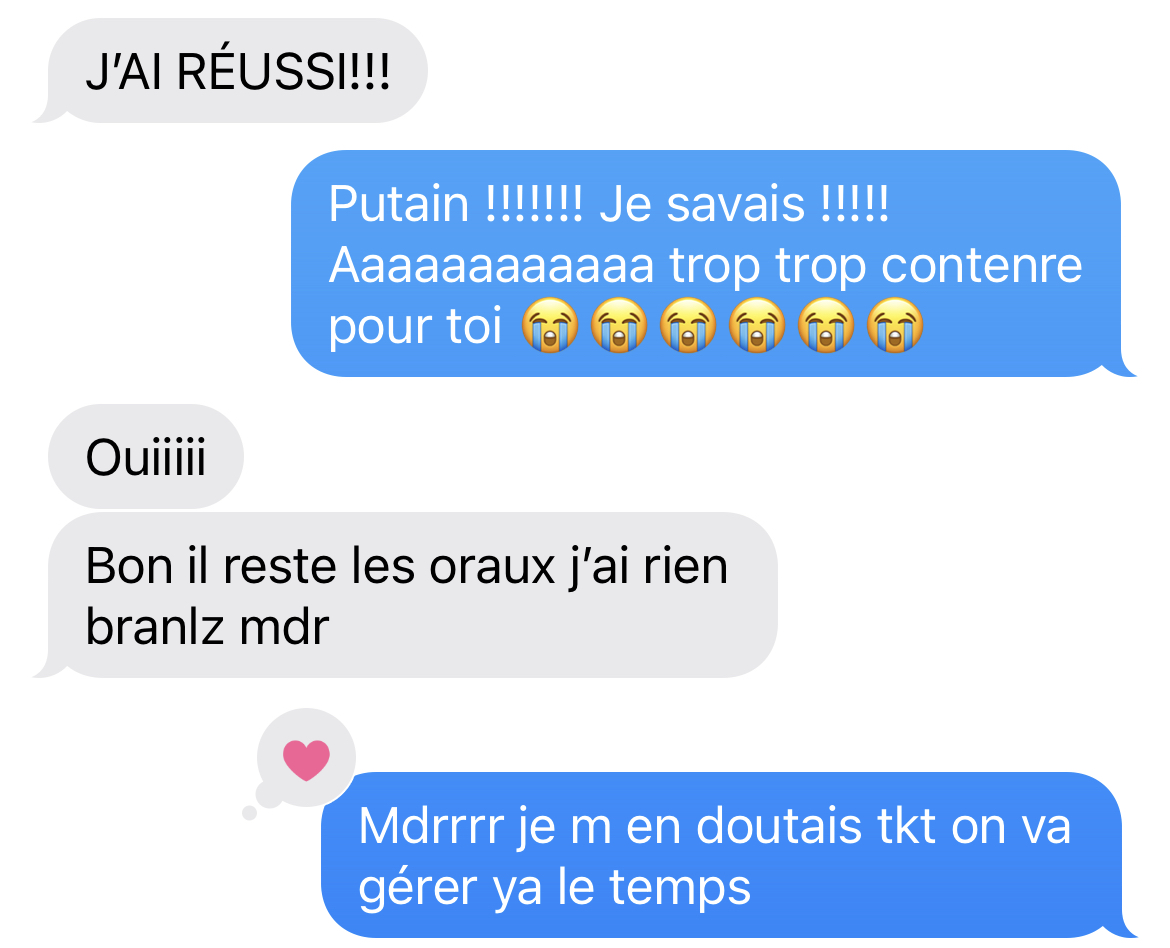Click the word "contenre" in blue message
The height and width of the screenshot is (948, 1170).
(x=981, y=266)
